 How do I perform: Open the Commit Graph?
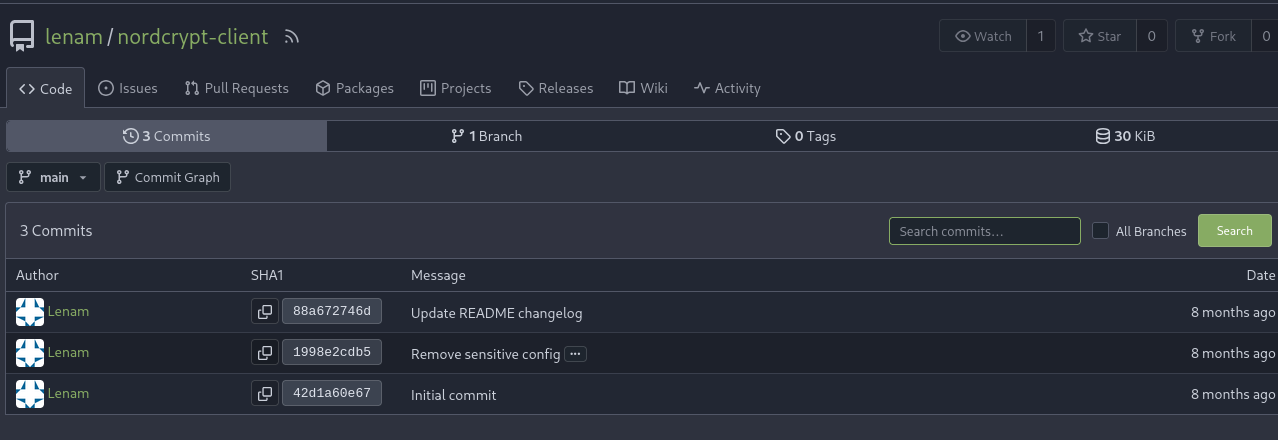pyautogui.click(x=168, y=177)
